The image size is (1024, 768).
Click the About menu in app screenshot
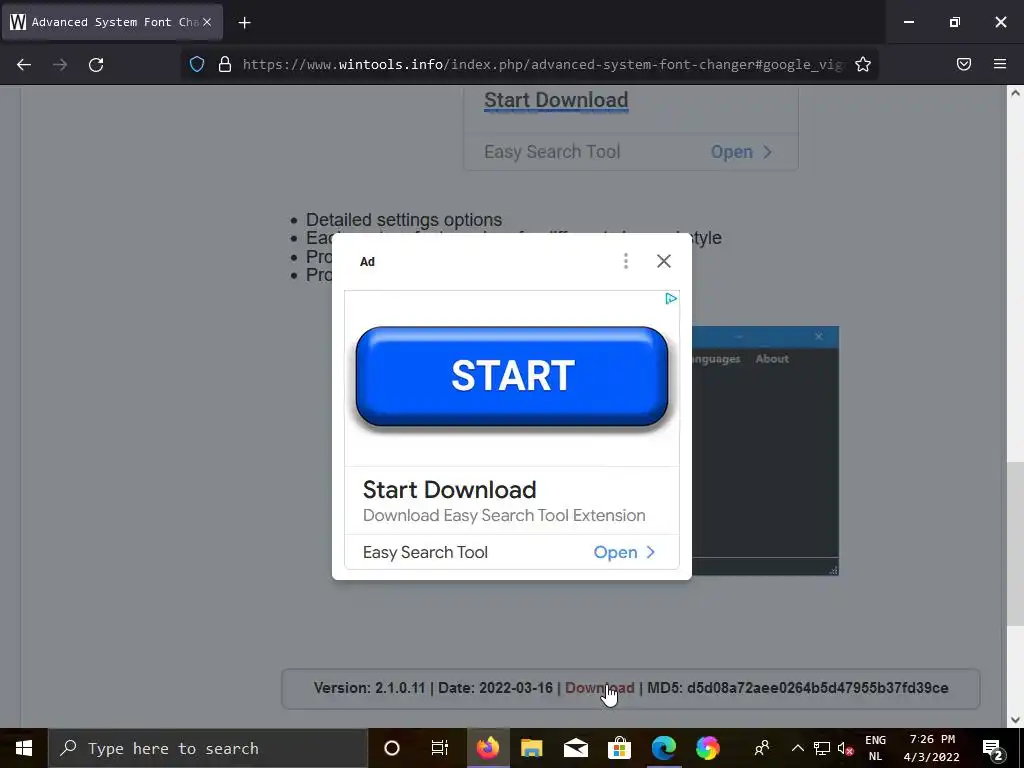point(772,359)
